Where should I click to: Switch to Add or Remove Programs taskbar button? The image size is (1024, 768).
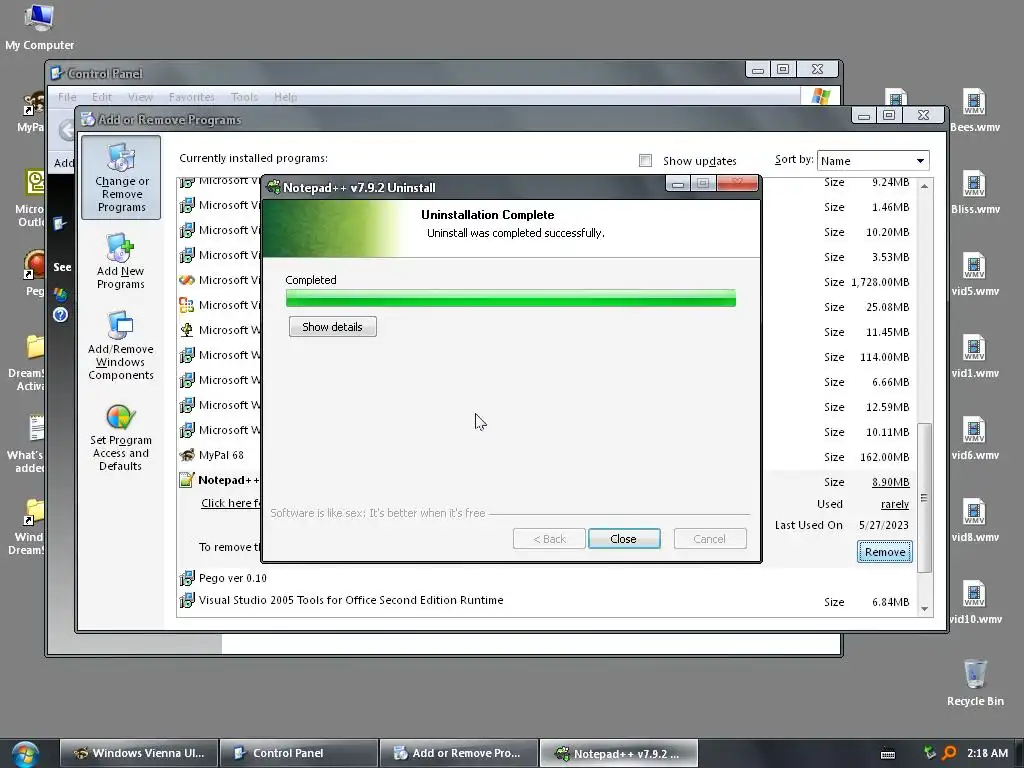[x=458, y=753]
